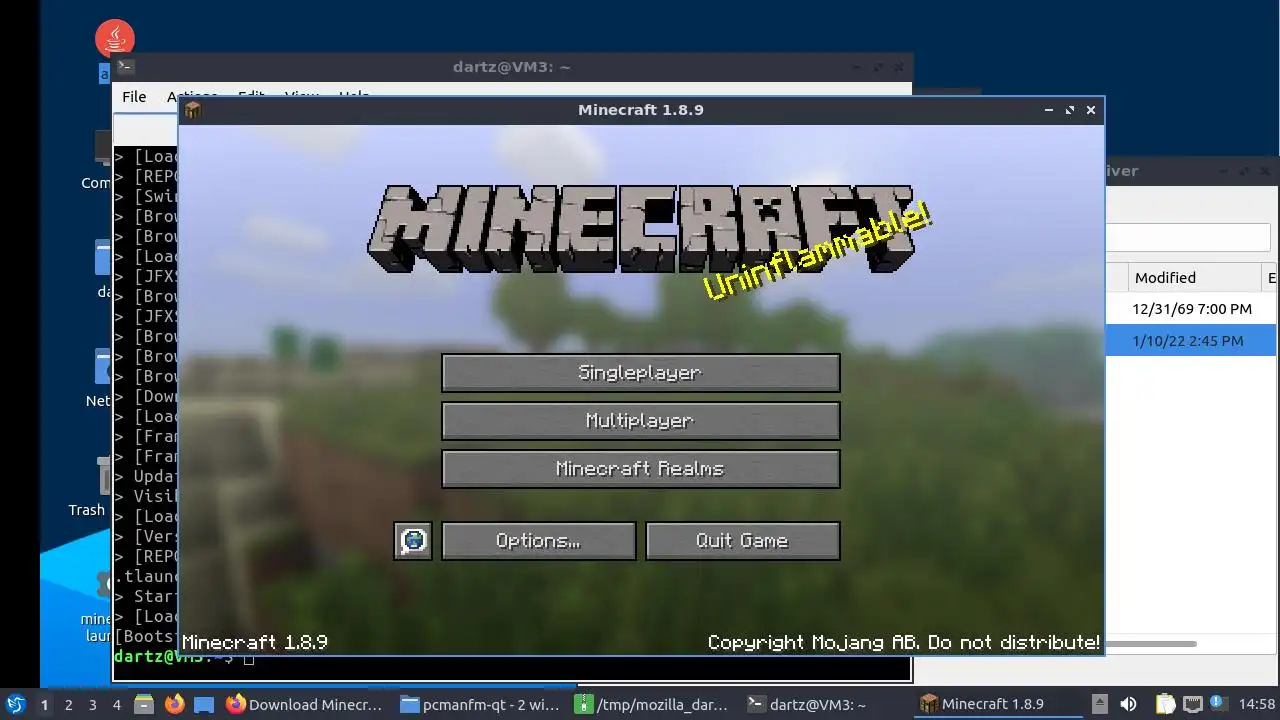
Task: Sort by the Modified column header
Action: tap(1194, 278)
